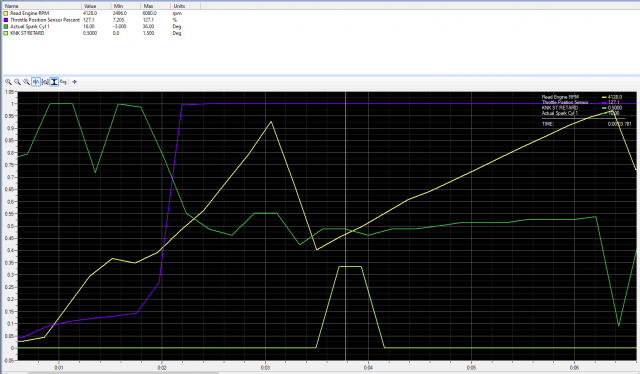Screen dimensions: 640x374
Task: Click the chart's white vertical cursor line
Action: click(346, 226)
